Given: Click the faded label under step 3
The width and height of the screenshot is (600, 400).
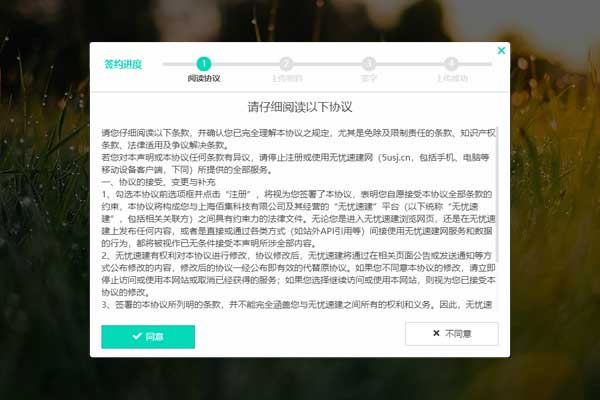Looking at the screenshot, I should pyautogui.click(x=369, y=78).
